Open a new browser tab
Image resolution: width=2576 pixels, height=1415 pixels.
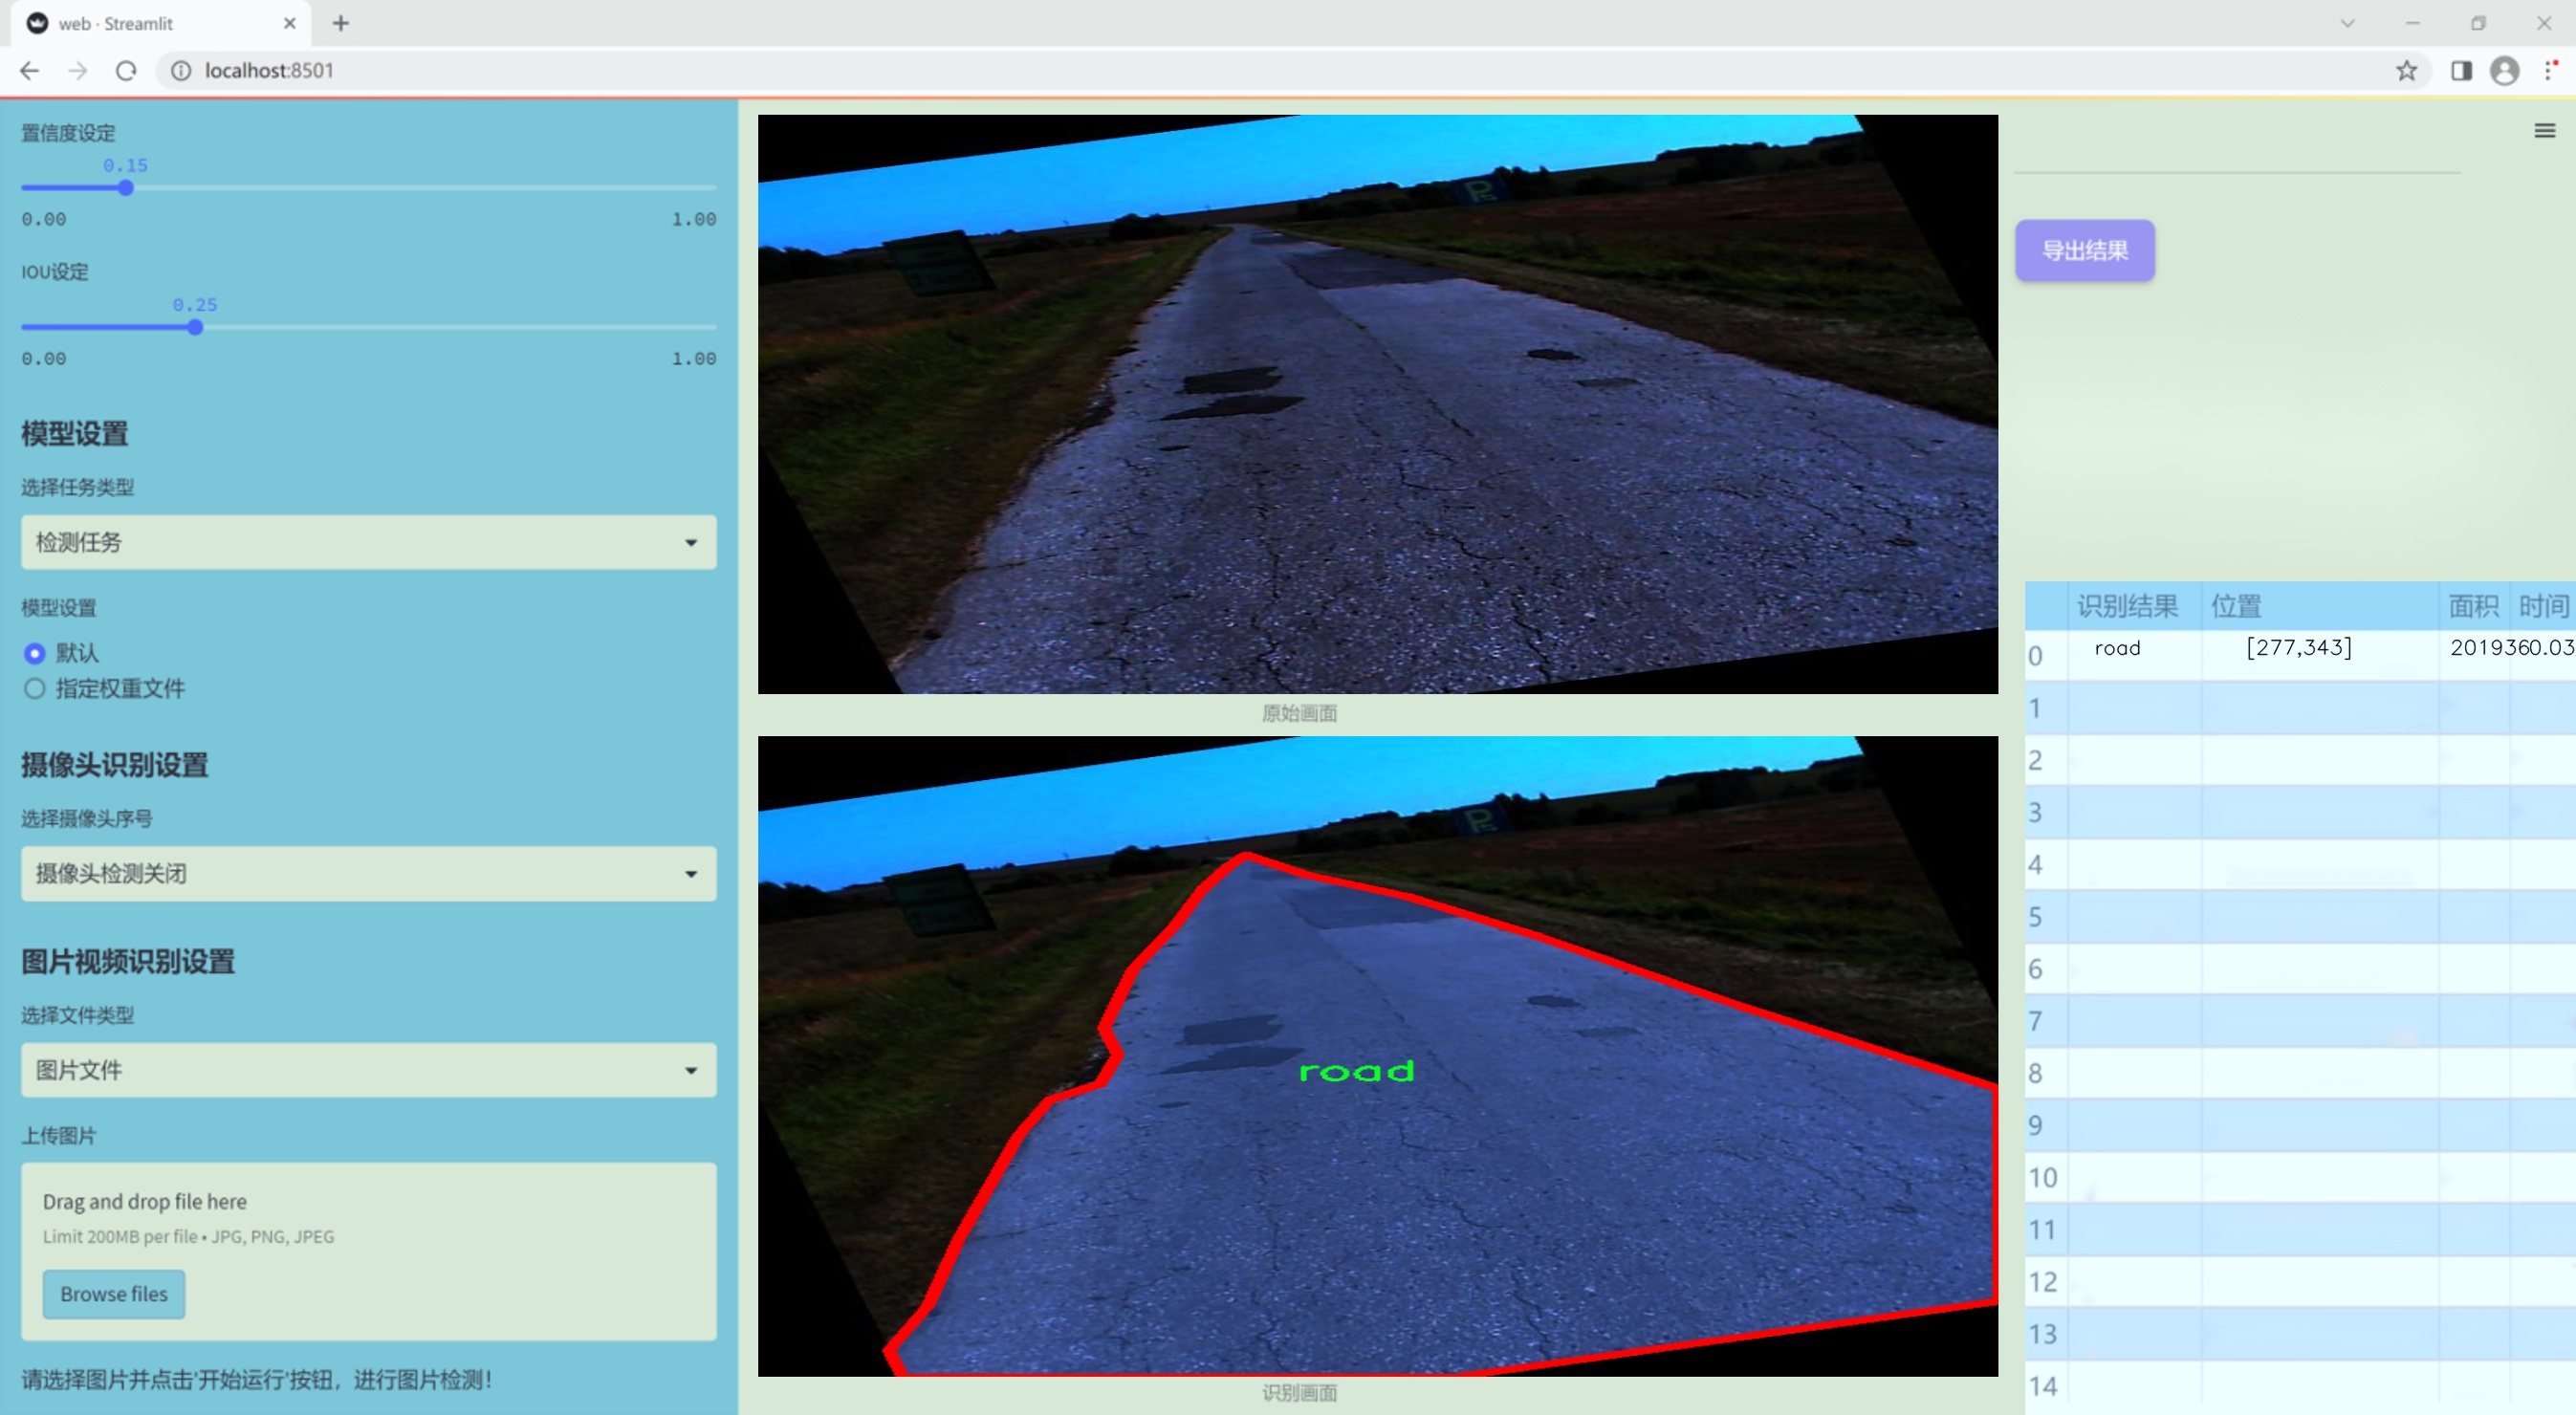(341, 23)
